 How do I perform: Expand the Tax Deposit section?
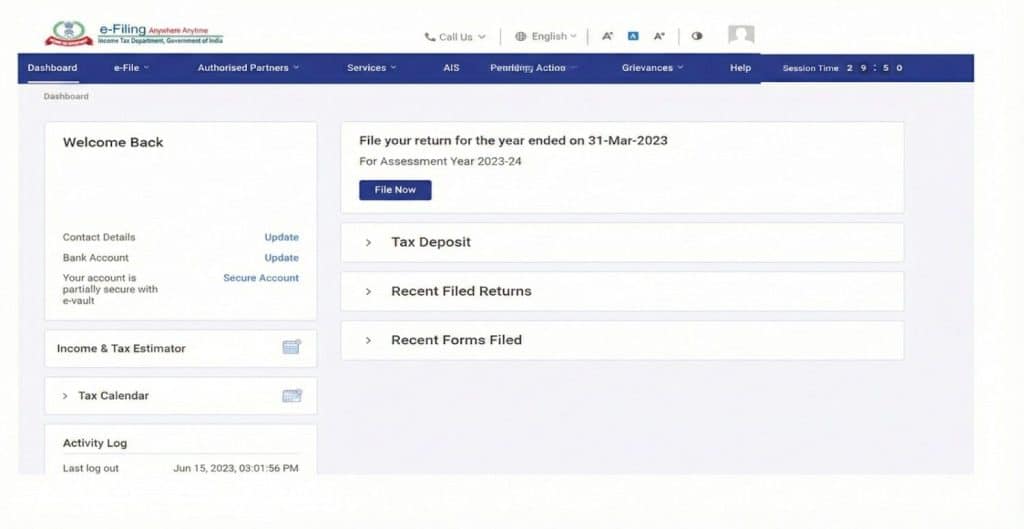click(x=622, y=242)
